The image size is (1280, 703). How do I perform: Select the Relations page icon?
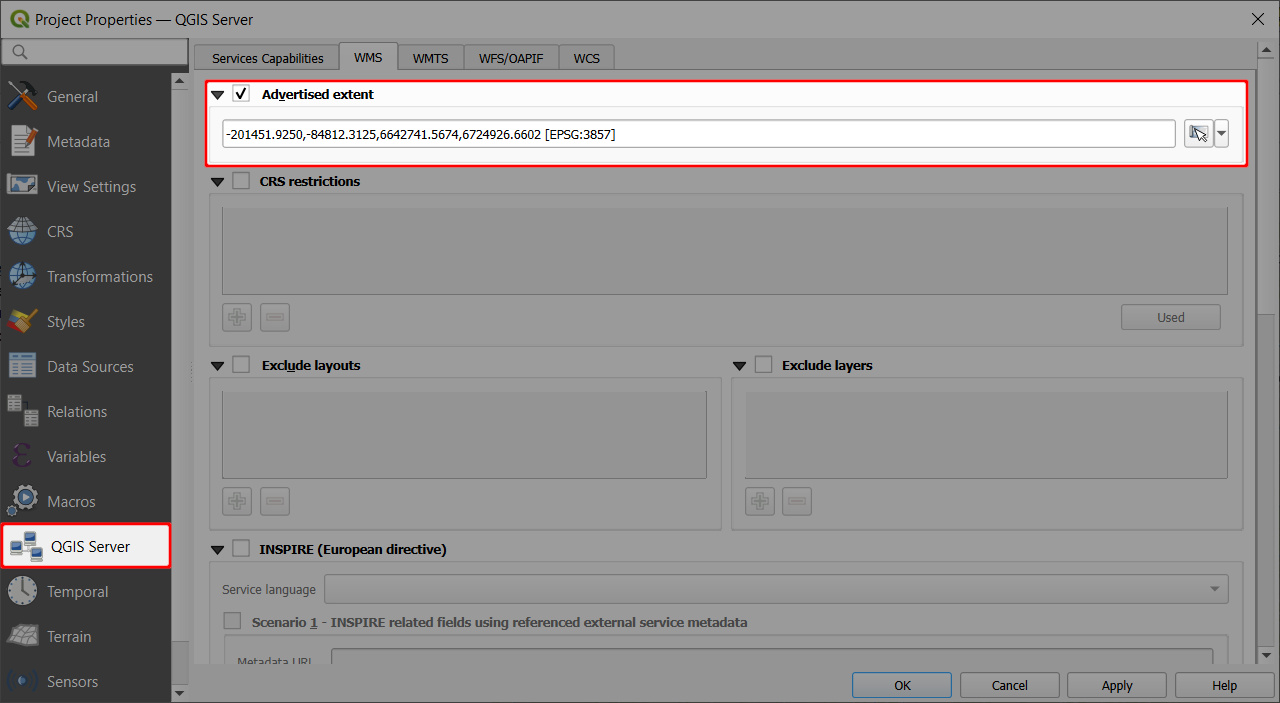[22, 411]
